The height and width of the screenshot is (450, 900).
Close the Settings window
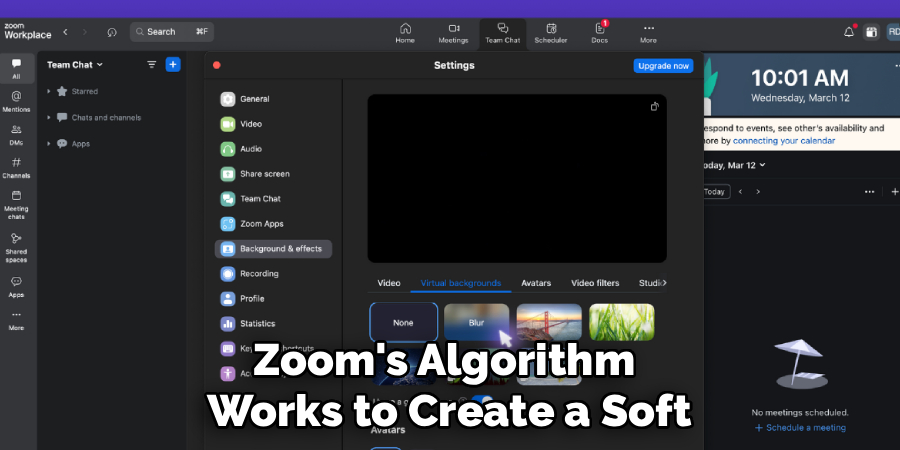click(216, 65)
